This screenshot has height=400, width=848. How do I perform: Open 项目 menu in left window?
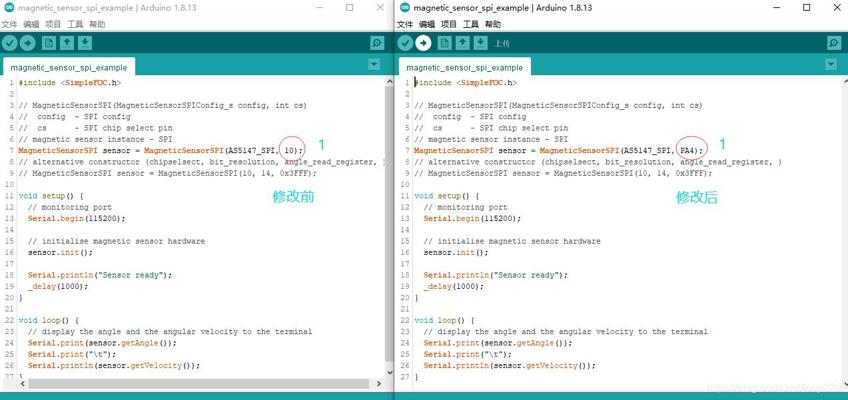click(53, 24)
